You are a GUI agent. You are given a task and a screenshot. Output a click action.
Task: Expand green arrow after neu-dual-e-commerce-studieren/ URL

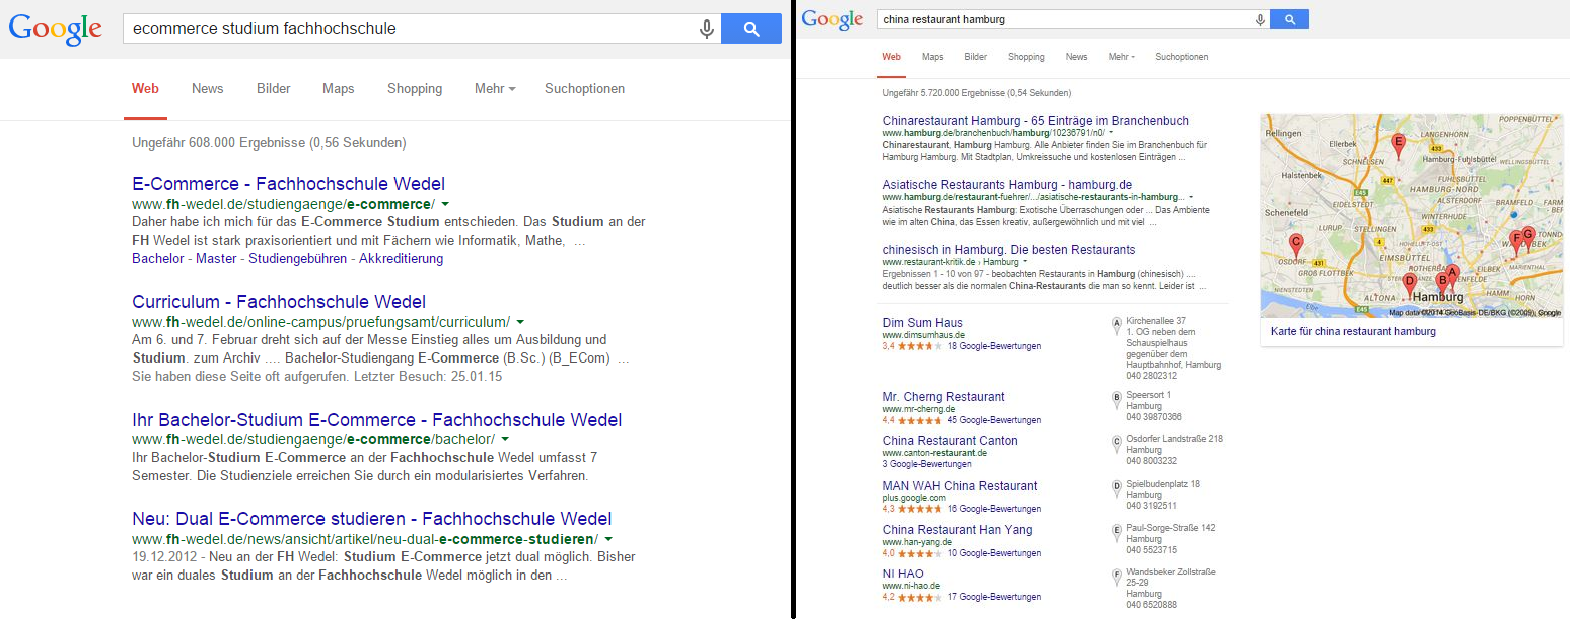pos(608,539)
